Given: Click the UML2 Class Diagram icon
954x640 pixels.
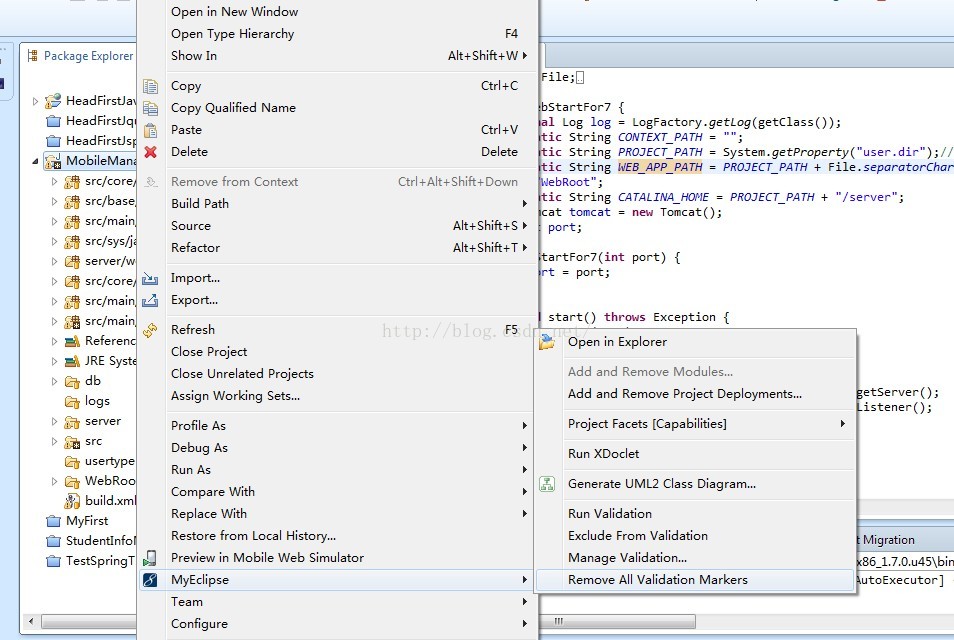Looking at the screenshot, I should coord(547,484).
